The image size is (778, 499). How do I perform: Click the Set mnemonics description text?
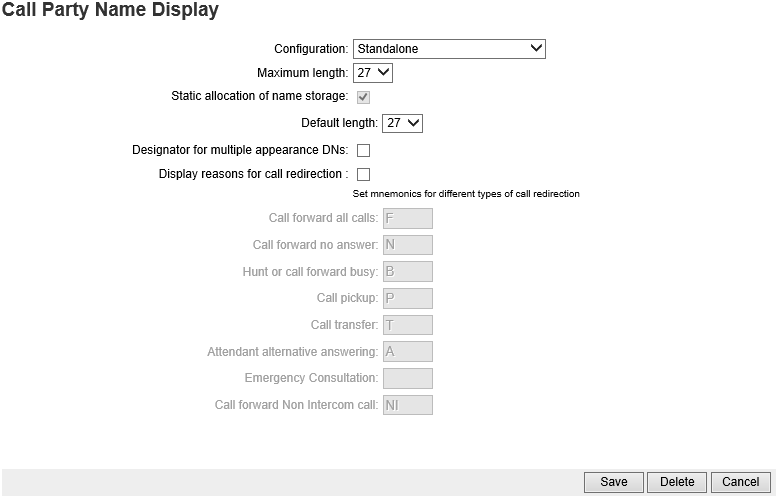click(x=466, y=194)
